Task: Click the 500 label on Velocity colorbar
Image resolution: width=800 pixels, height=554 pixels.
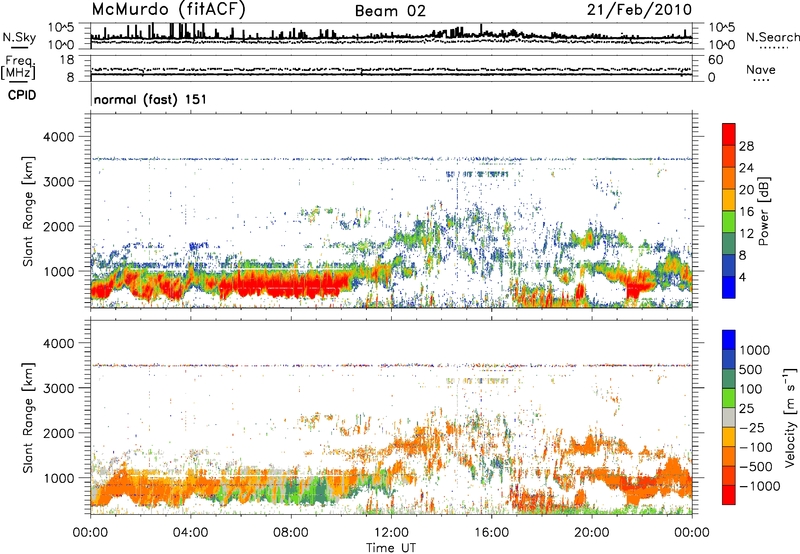Action: tap(751, 370)
